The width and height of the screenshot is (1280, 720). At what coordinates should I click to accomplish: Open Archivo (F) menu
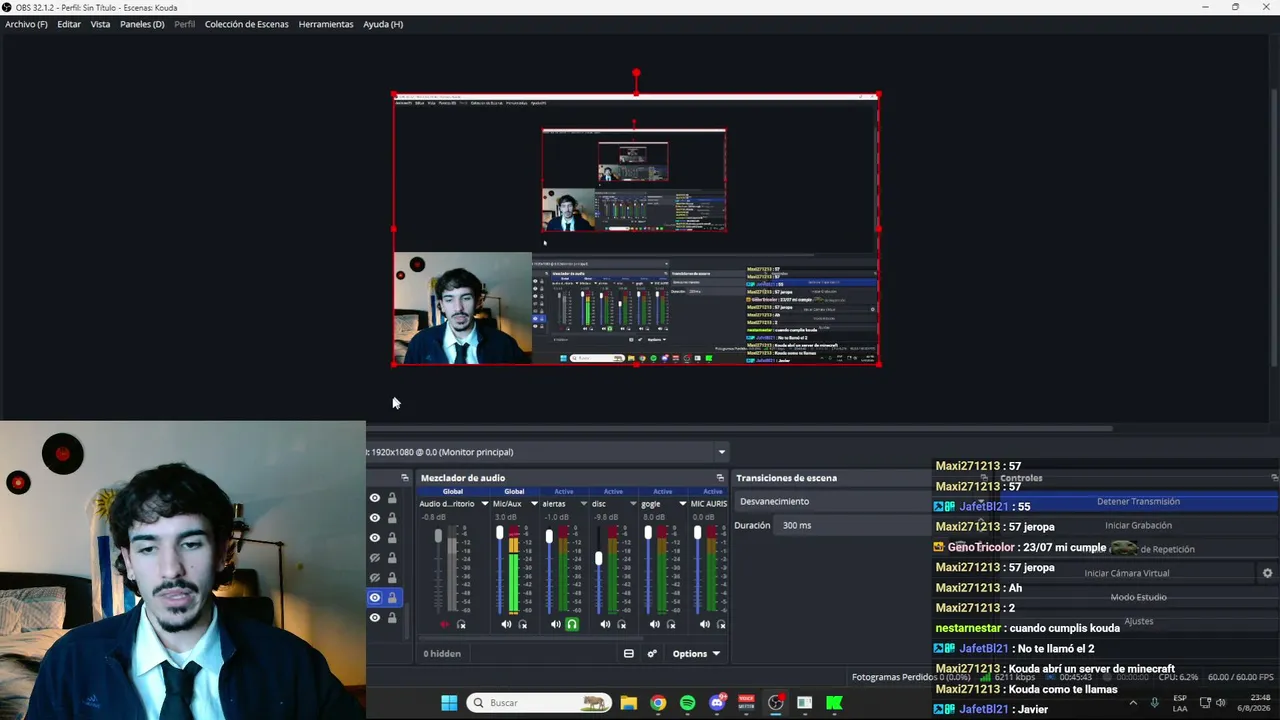(x=26, y=24)
